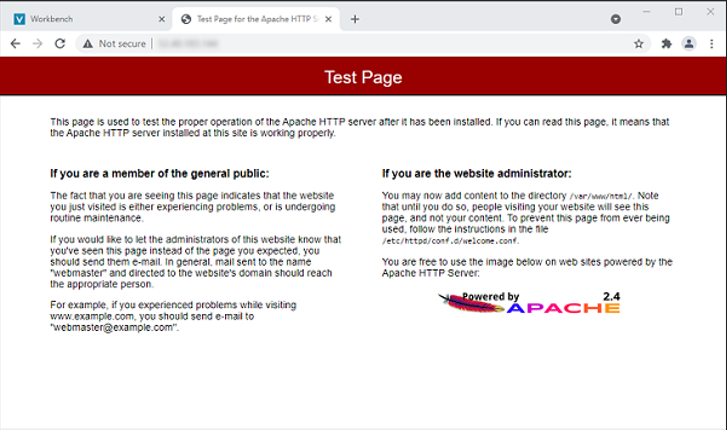Viewport: 727px width, 430px height.
Task: Click the tab search dropdown circle icon
Action: click(x=616, y=19)
